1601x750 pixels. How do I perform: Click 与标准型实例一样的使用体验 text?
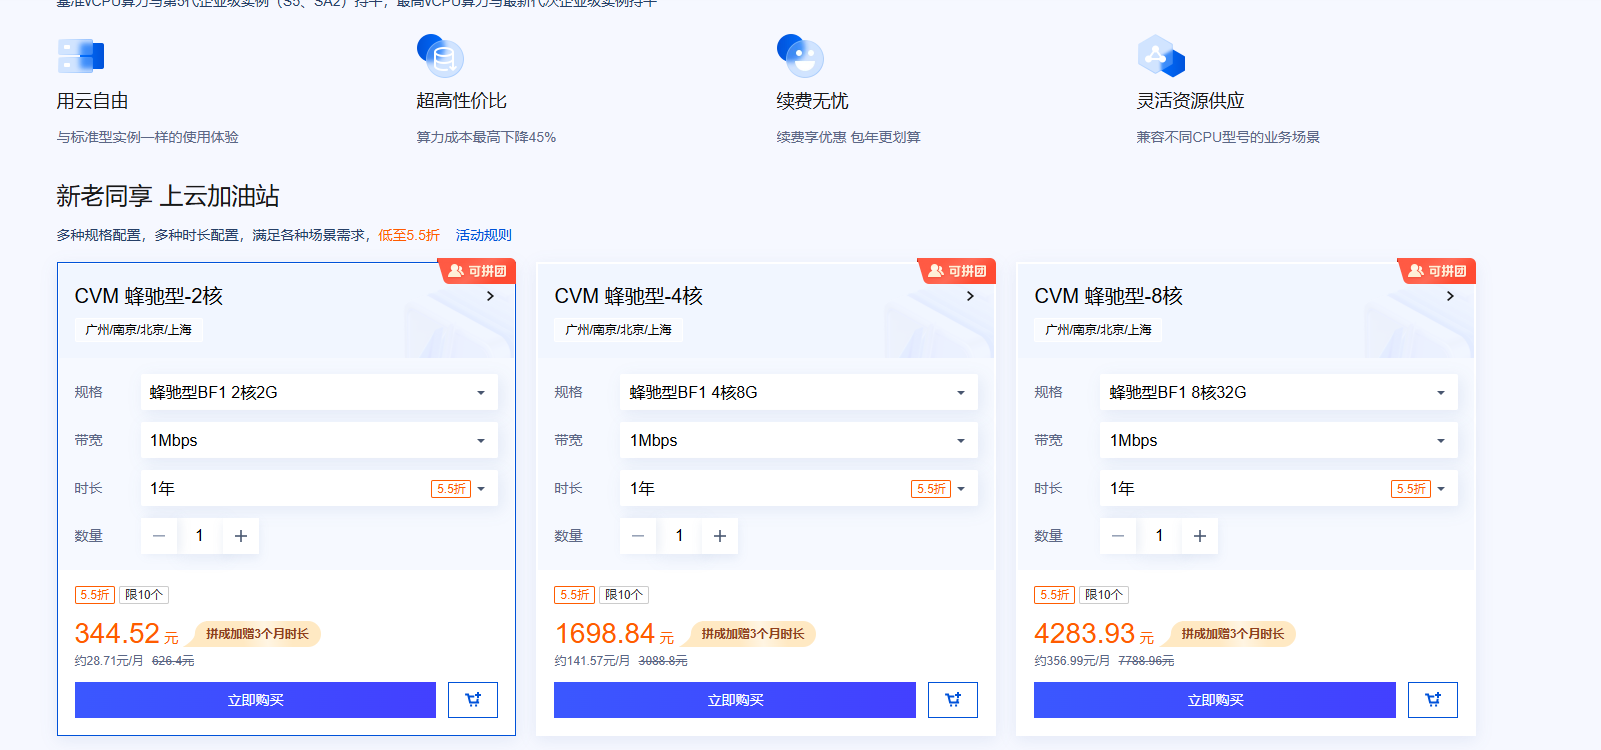tap(147, 137)
